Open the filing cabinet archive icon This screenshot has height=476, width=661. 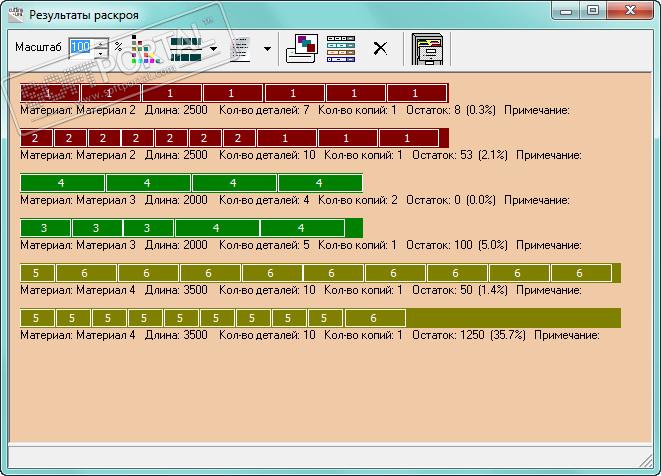tap(427, 49)
